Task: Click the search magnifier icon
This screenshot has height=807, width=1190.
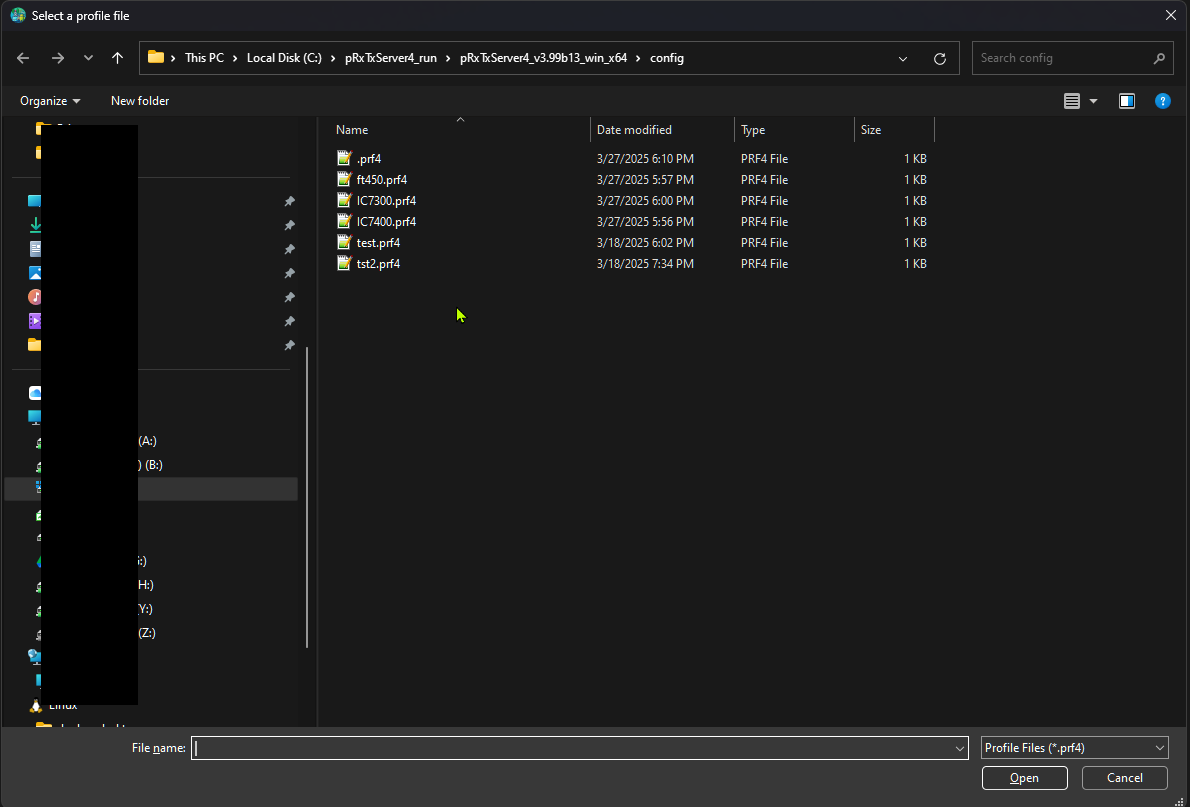Action: point(1159,58)
